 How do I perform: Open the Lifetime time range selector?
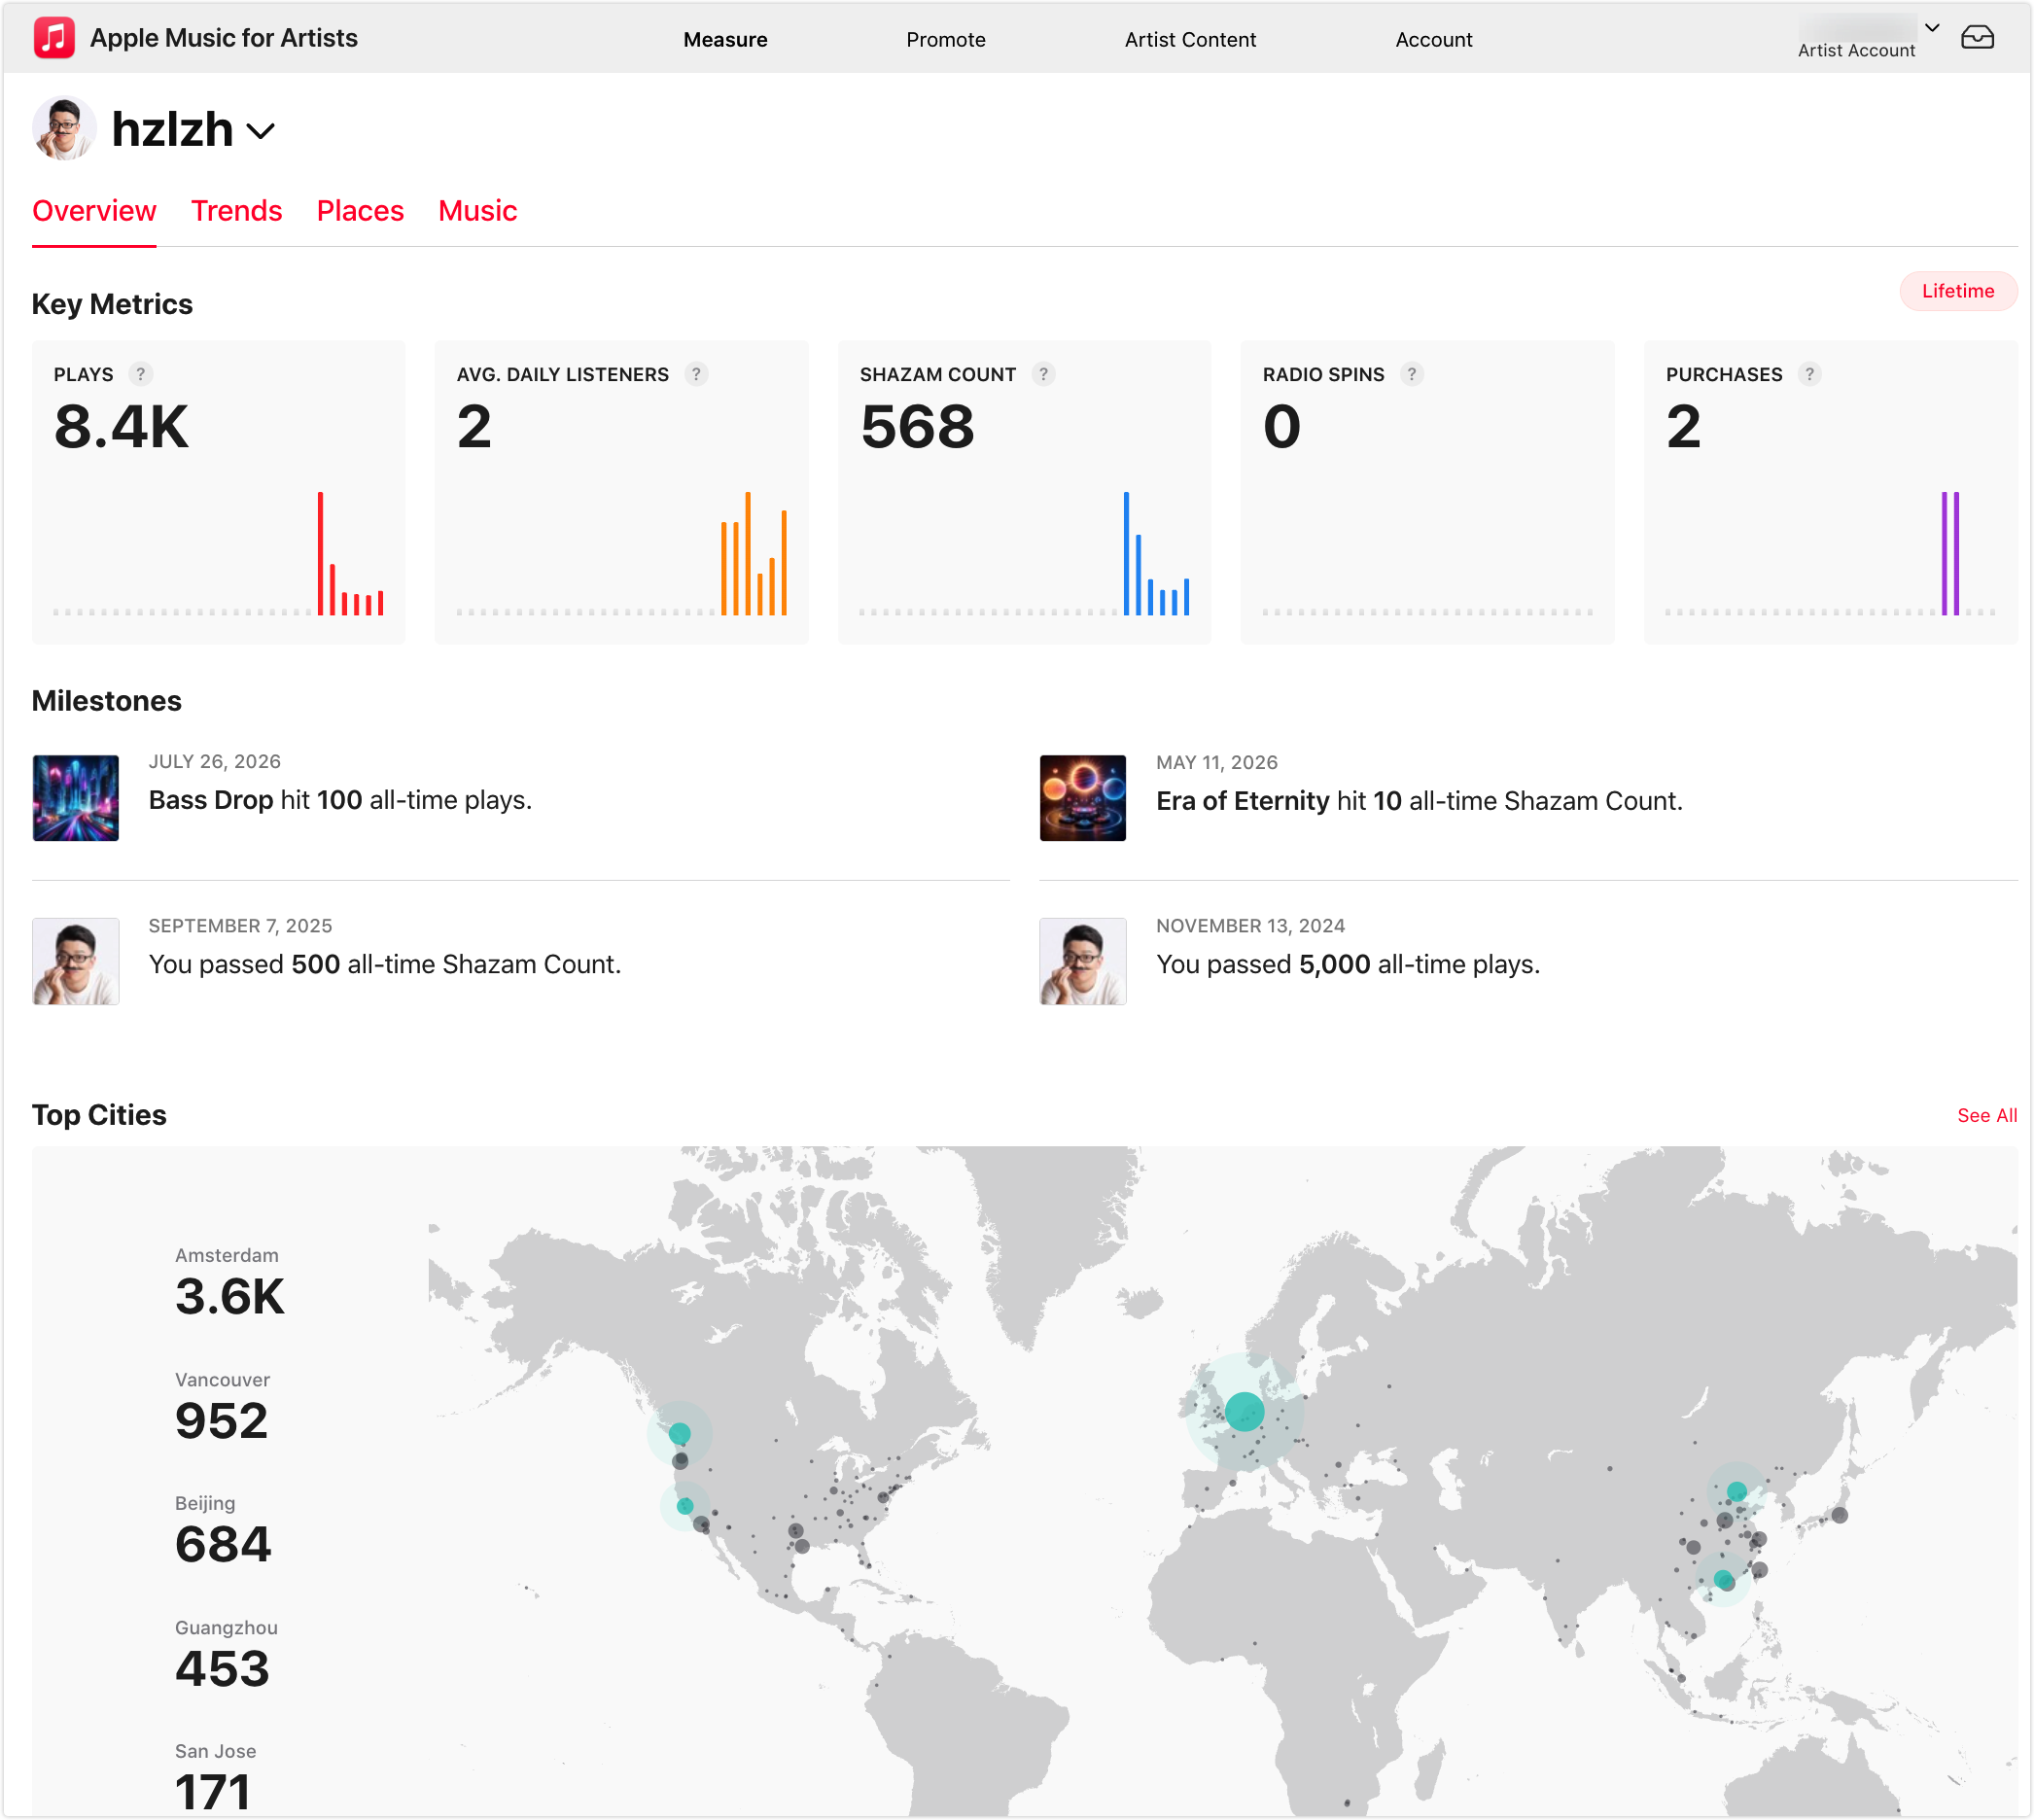tap(1957, 291)
